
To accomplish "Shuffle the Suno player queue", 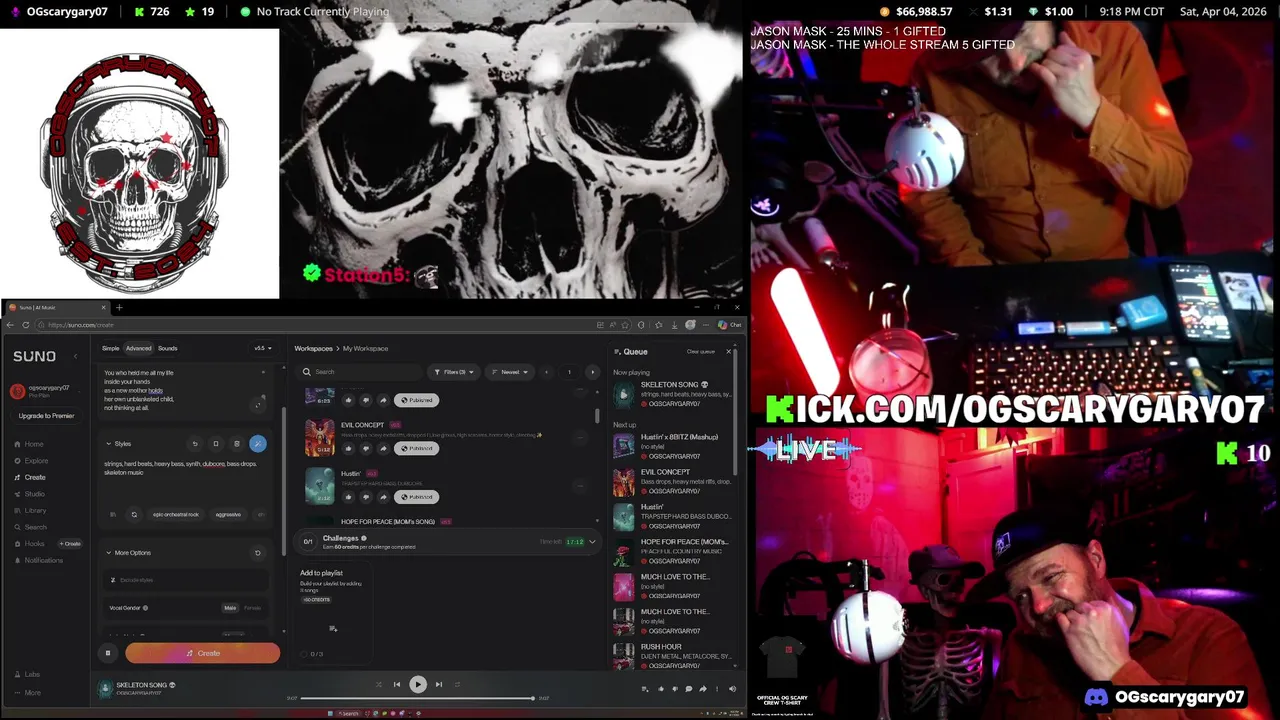I will click(378, 685).
